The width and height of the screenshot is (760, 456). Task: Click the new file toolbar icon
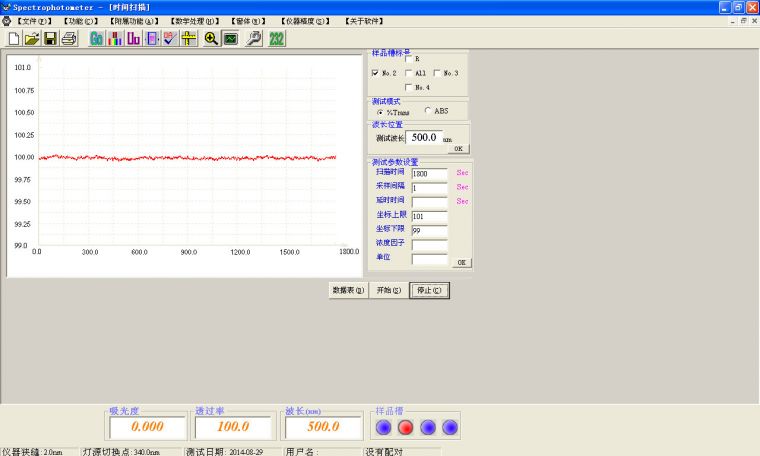point(16,38)
